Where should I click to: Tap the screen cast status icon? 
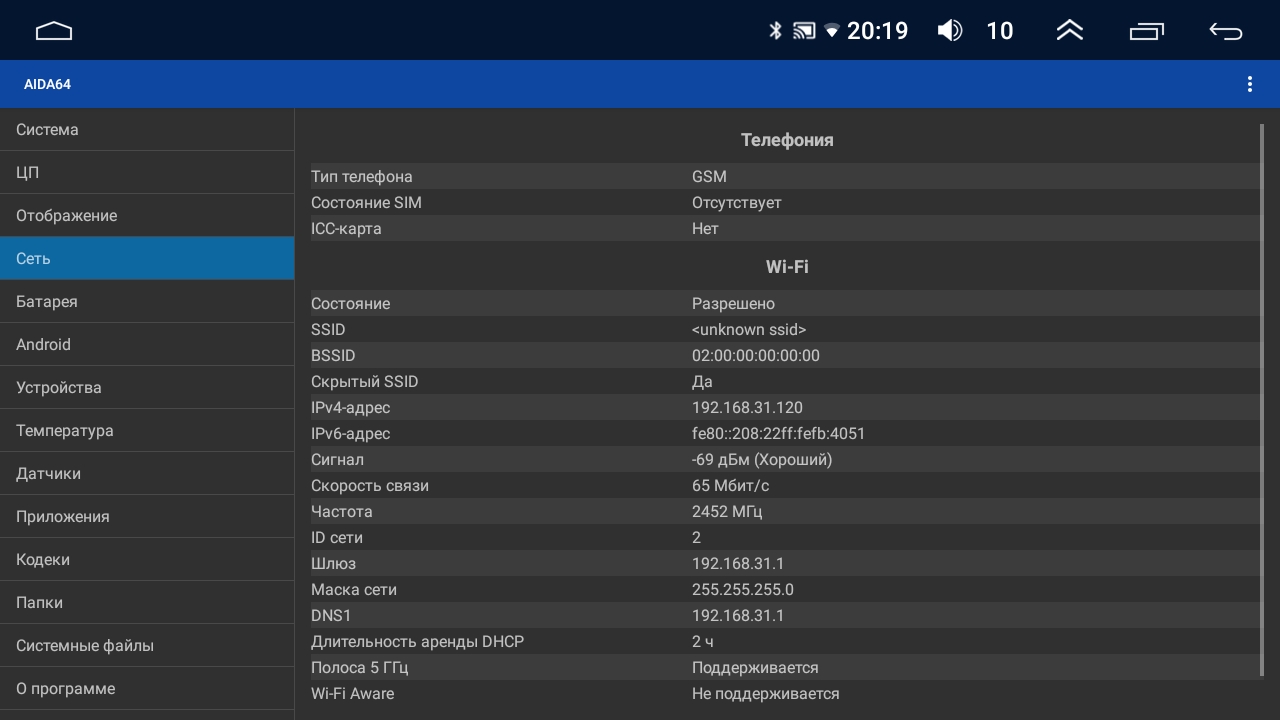click(804, 31)
